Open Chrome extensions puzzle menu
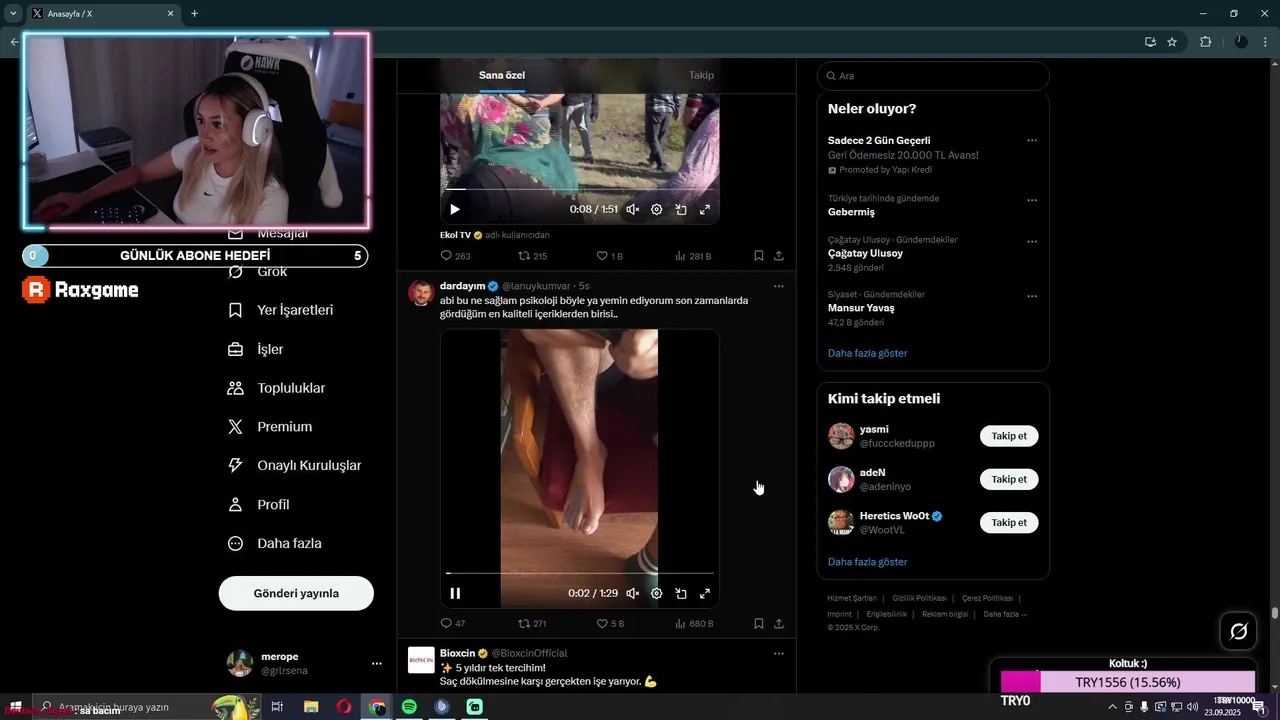This screenshot has height=720, width=1280. 1205,41
